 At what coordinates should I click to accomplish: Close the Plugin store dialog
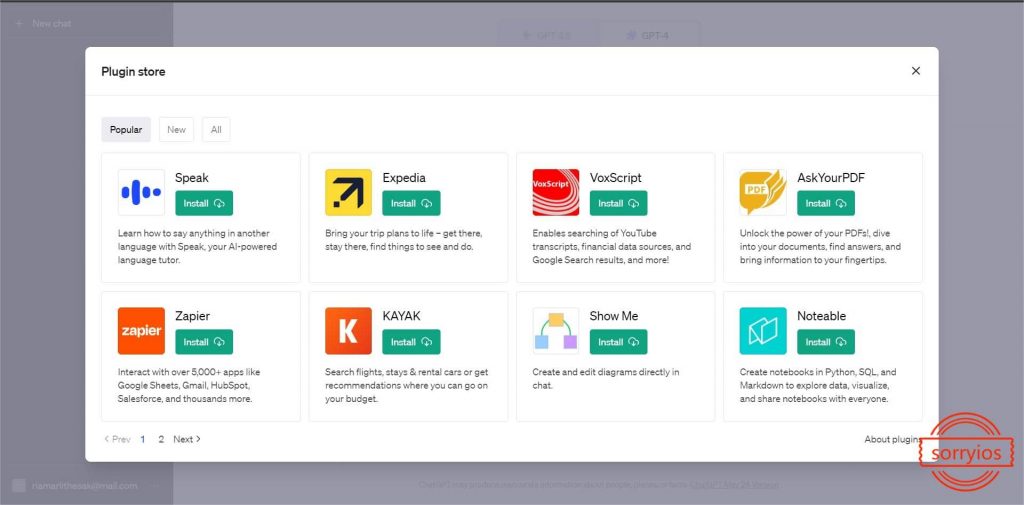pyautogui.click(x=915, y=71)
